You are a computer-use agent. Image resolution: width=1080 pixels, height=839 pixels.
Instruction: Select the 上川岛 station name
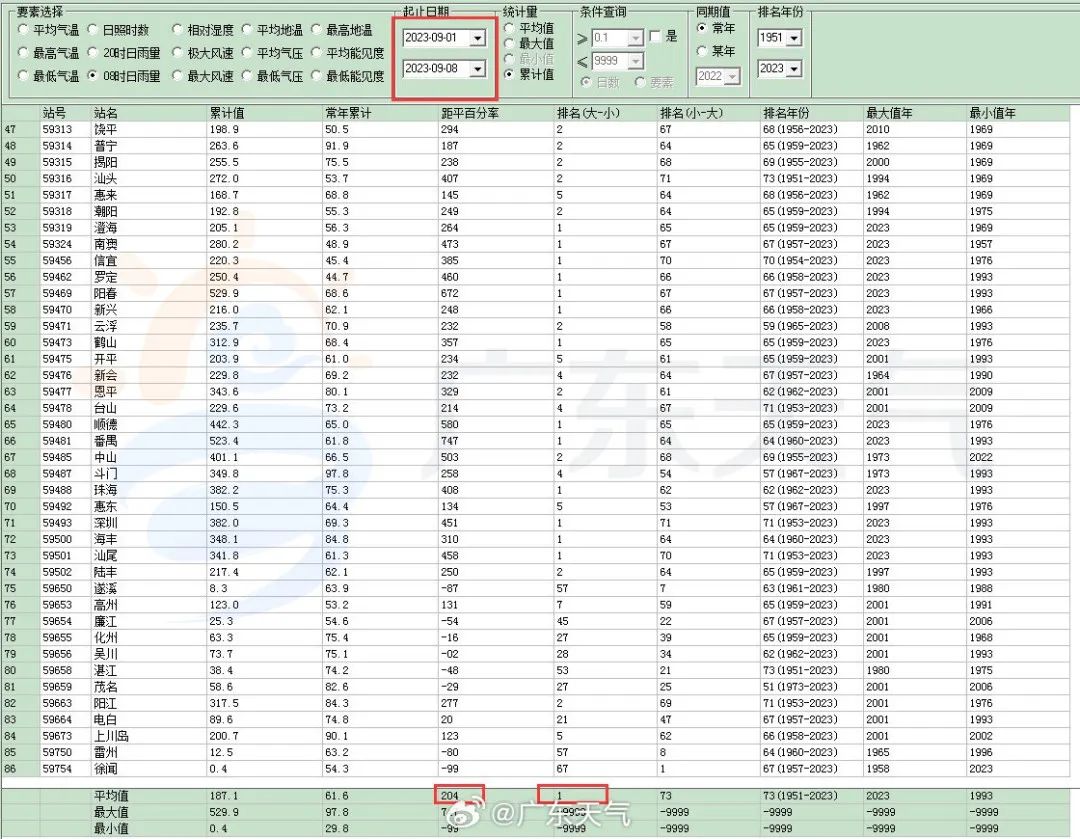[111, 736]
